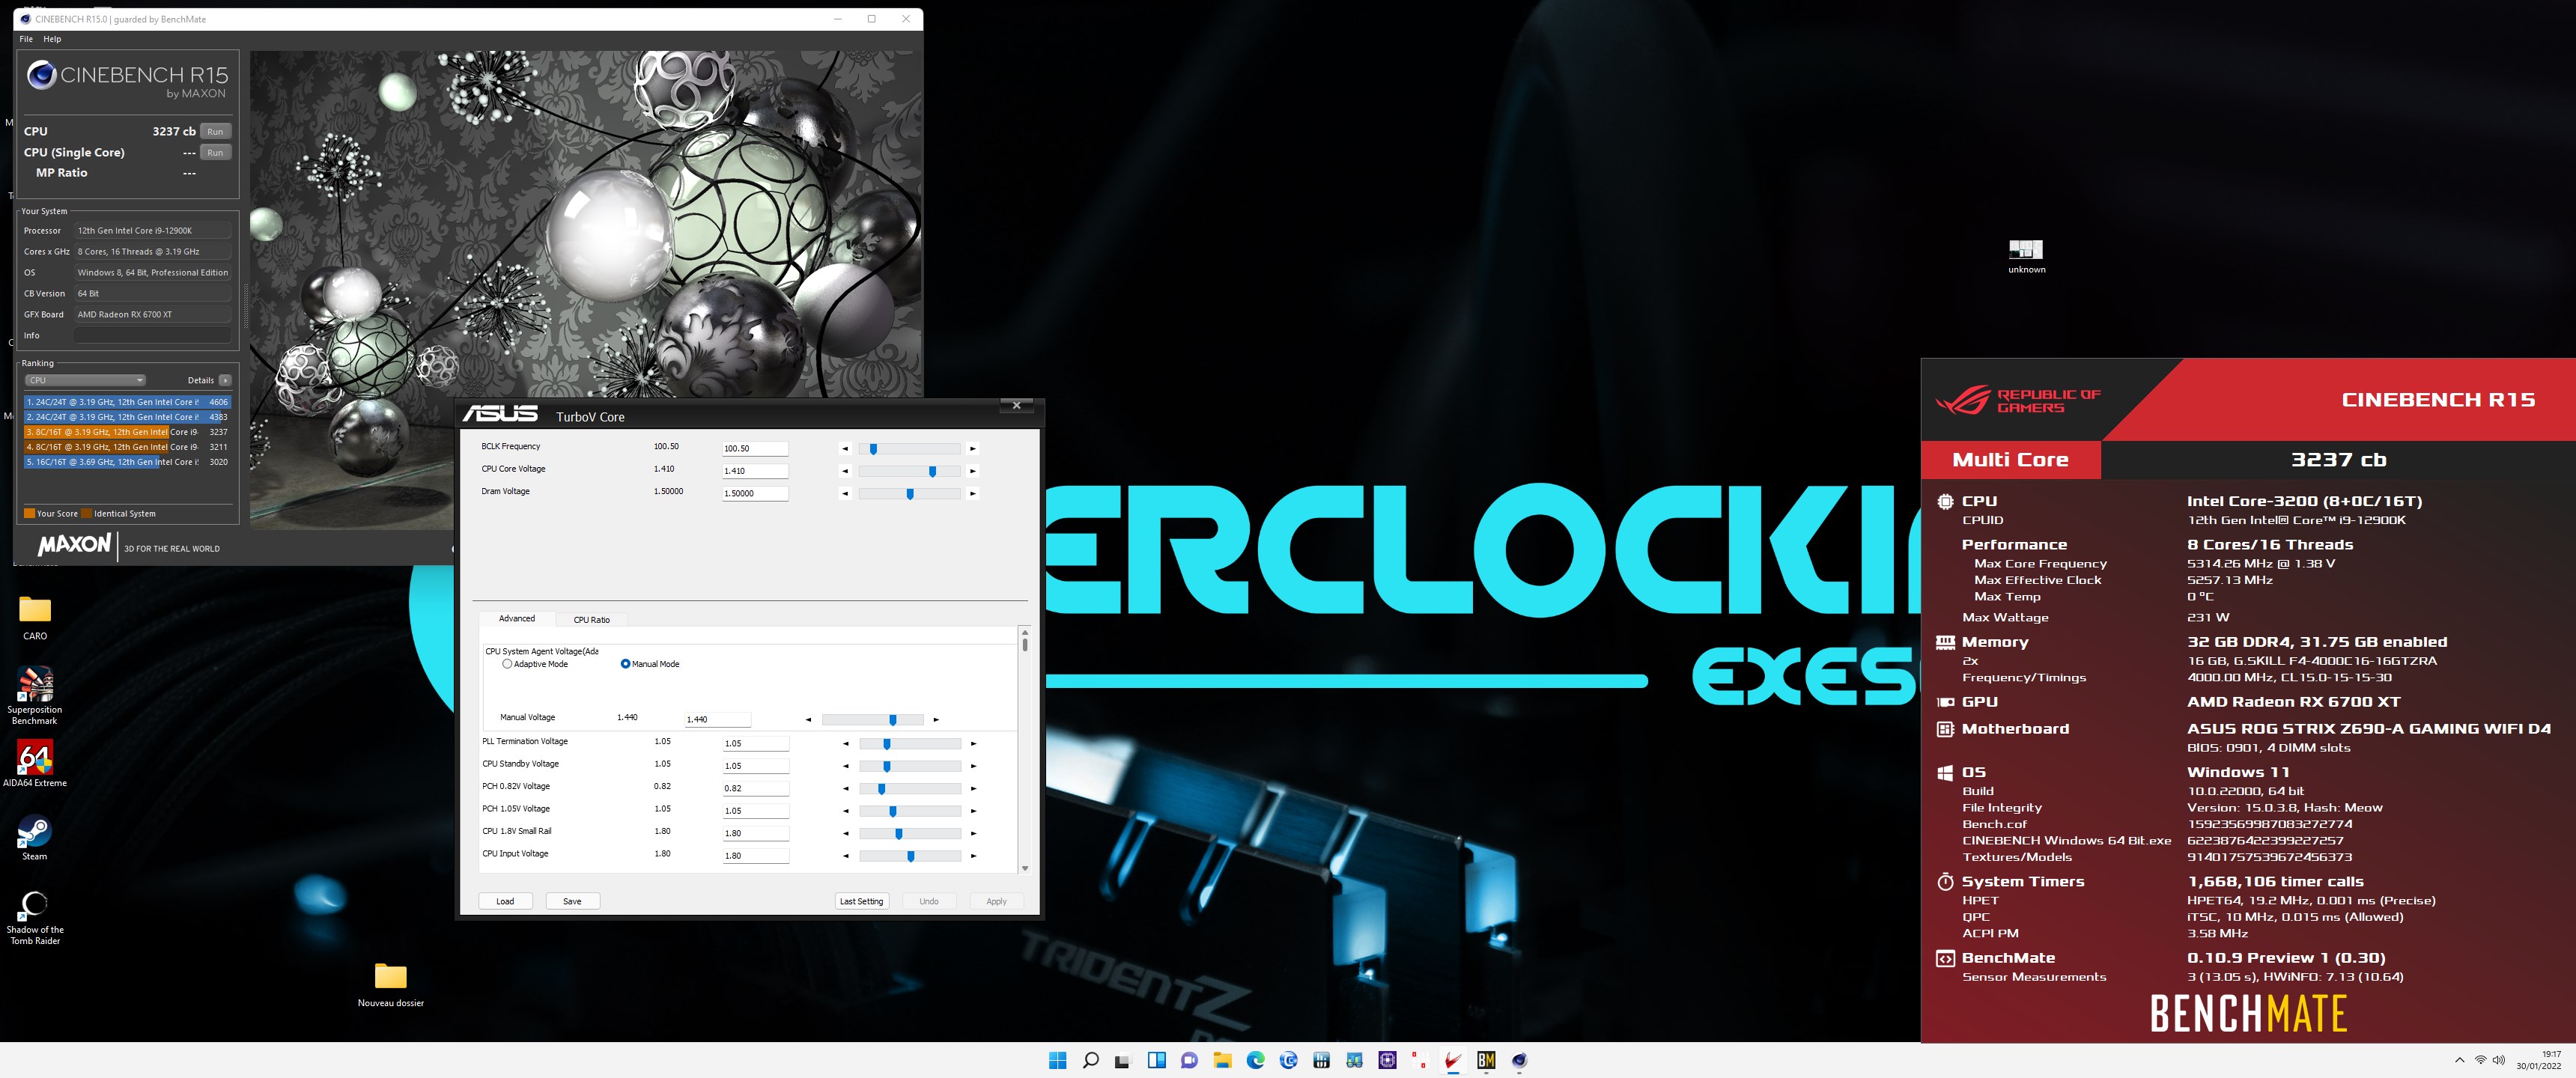Image resolution: width=2576 pixels, height=1078 pixels.
Task: Click the BCLK Frequency 100.50 input field
Action: click(x=755, y=449)
